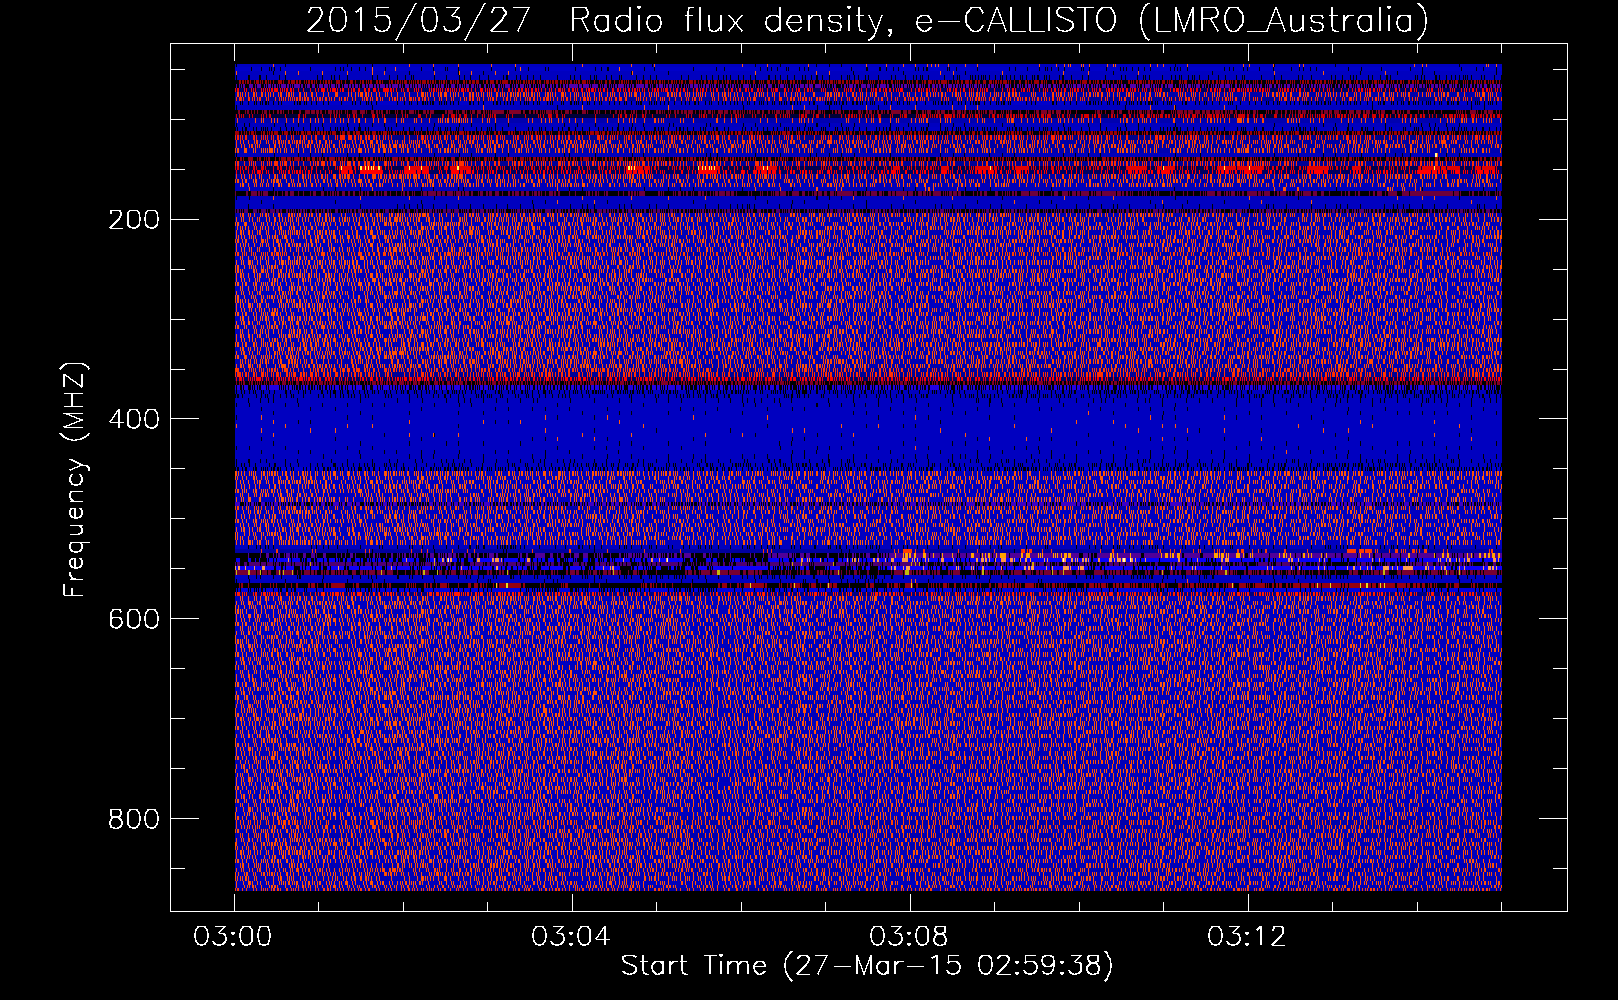Click the 03:00 time tick label
The image size is (1618, 1000).
tap(234, 937)
